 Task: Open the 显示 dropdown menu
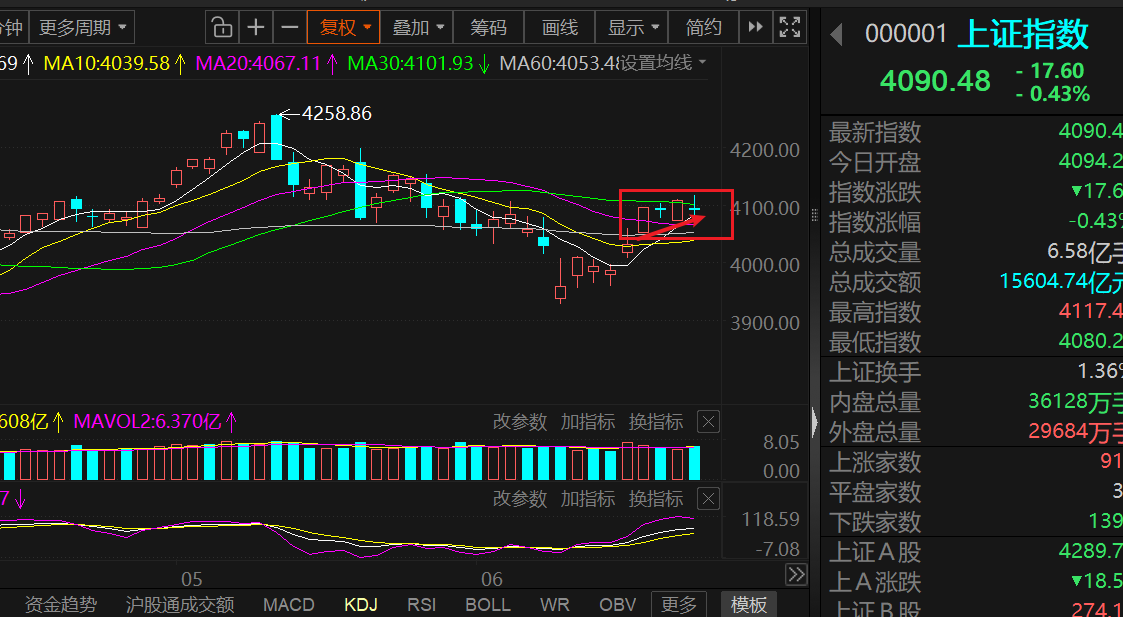coord(632,28)
